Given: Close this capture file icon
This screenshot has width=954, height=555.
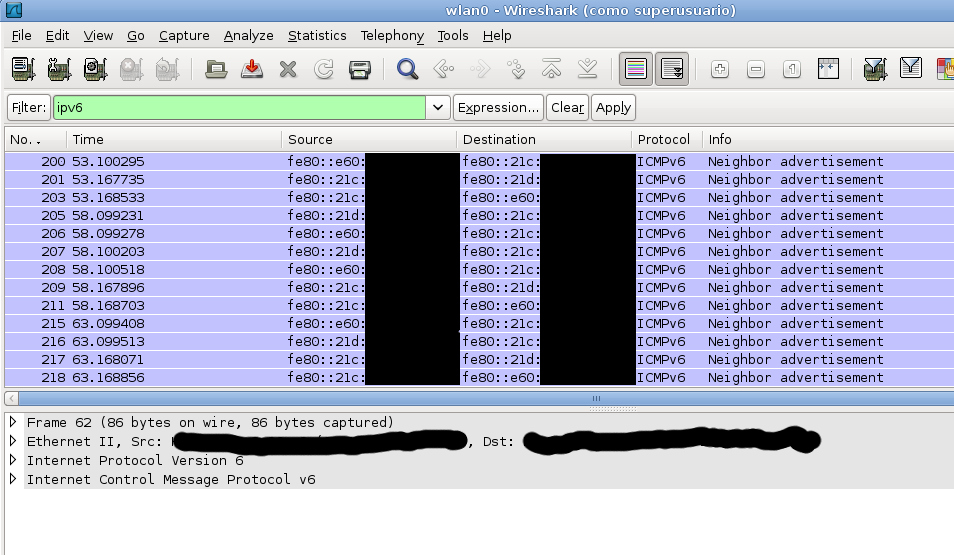Looking at the screenshot, I should point(288,69).
